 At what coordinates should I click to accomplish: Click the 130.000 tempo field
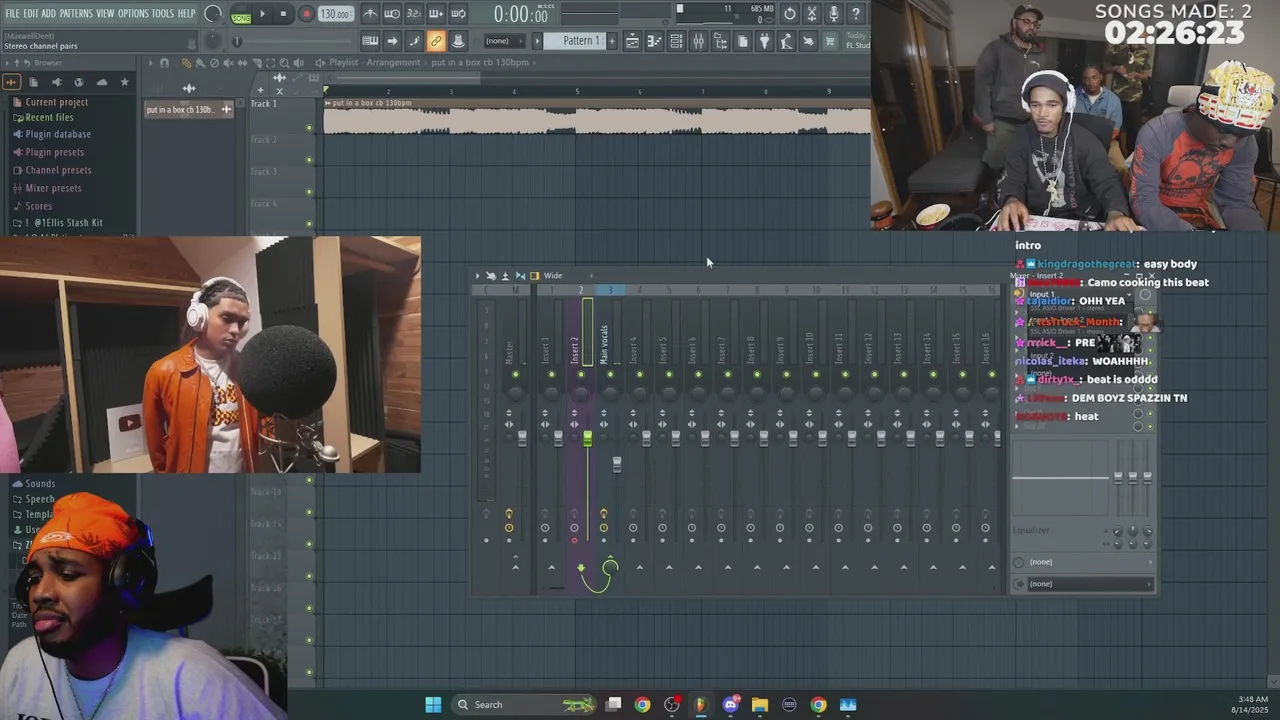point(335,14)
